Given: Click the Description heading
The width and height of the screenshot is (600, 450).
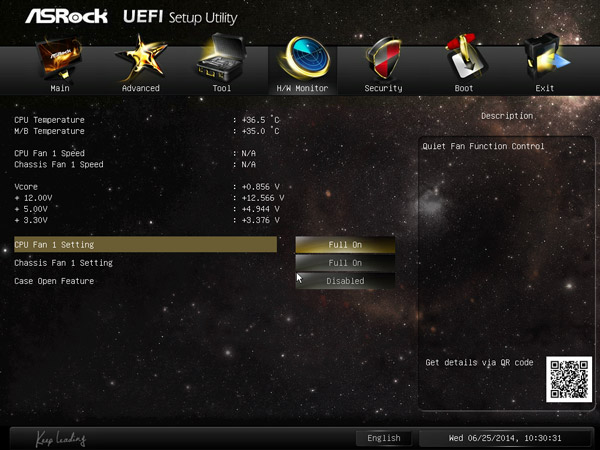Looking at the screenshot, I should tap(507, 116).
